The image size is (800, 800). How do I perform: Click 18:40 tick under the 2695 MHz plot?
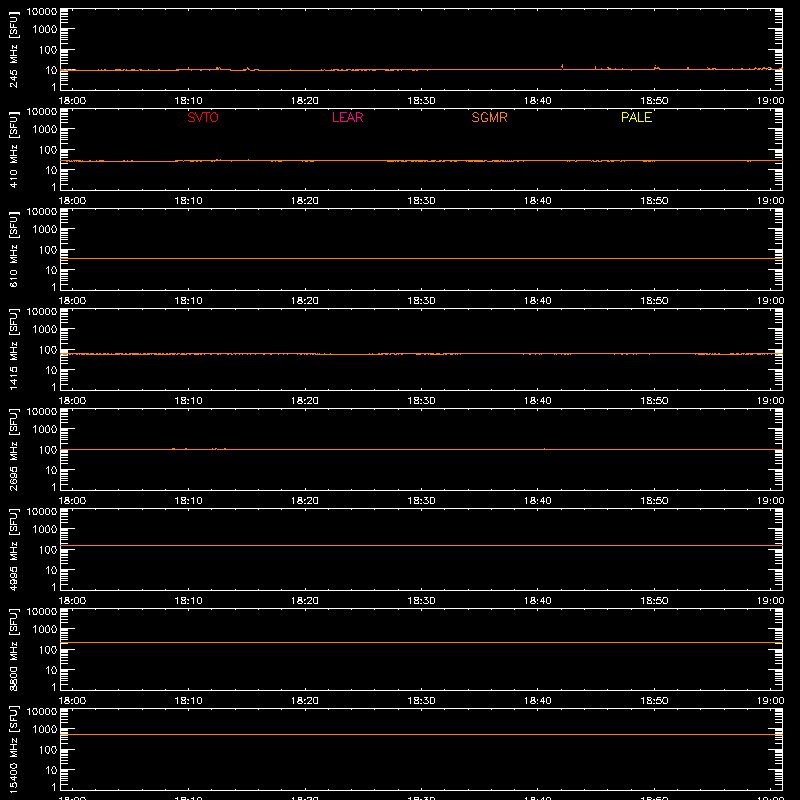point(538,501)
